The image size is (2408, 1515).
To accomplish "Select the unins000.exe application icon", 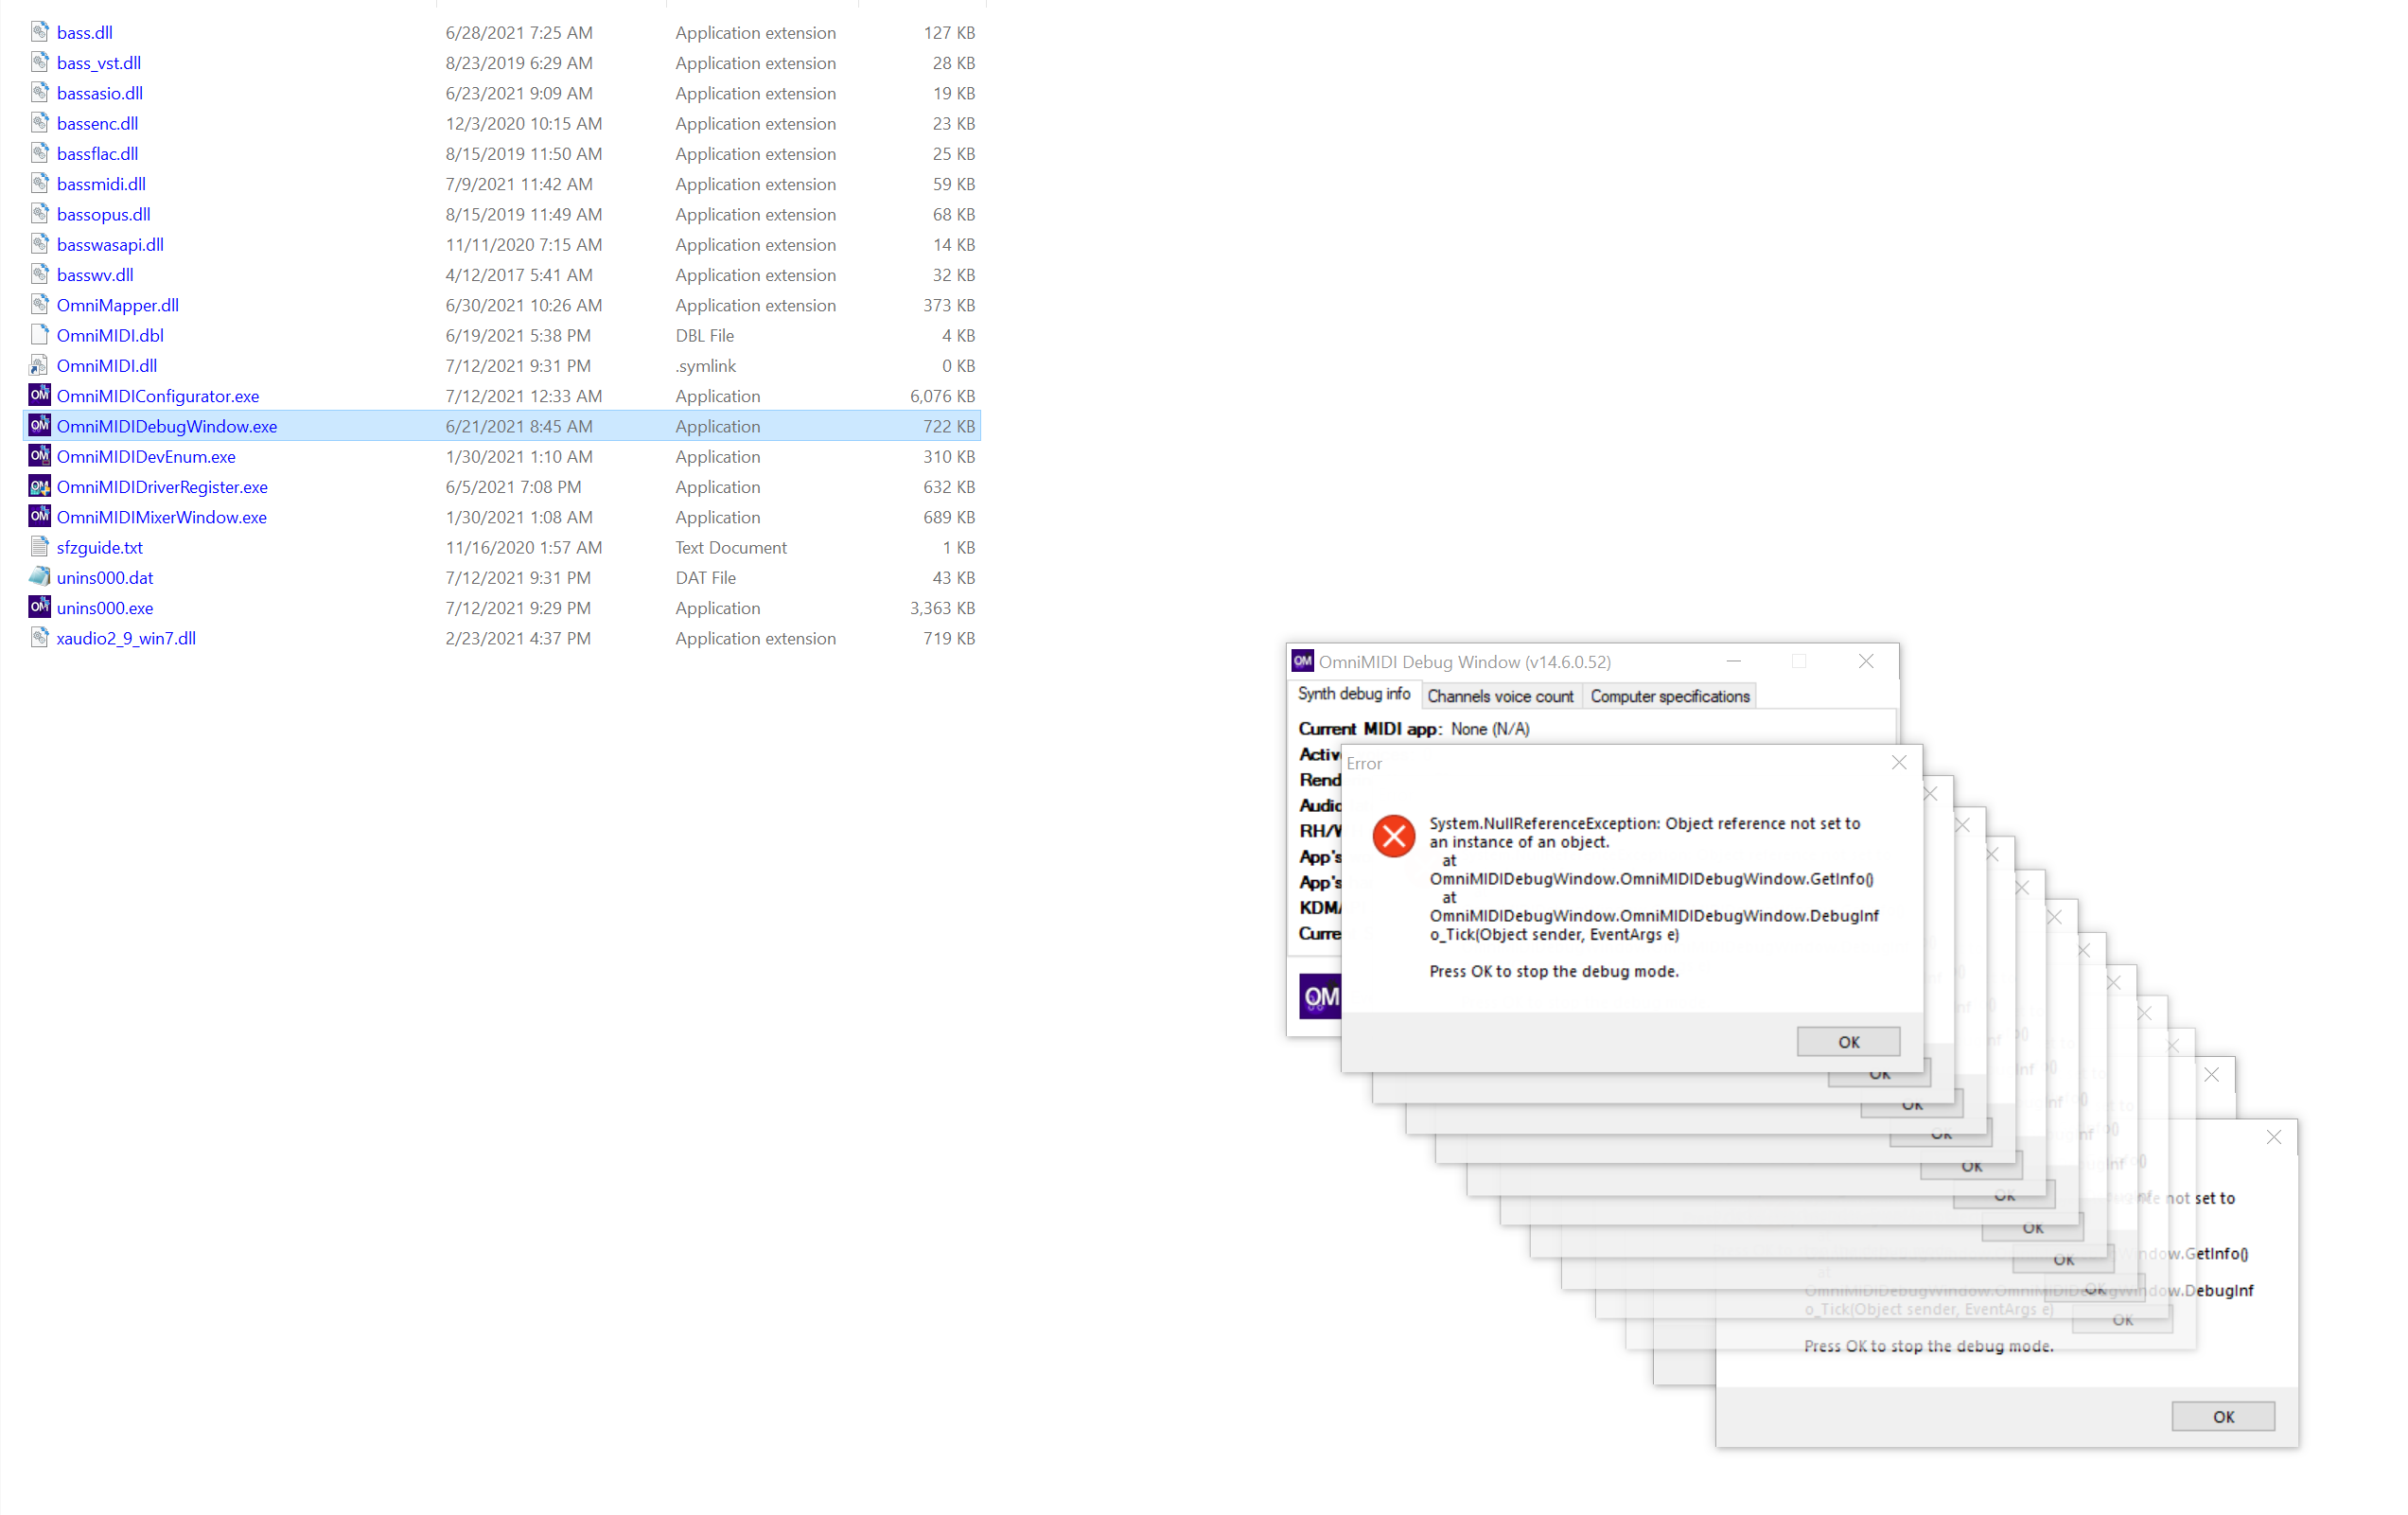I will point(40,607).
